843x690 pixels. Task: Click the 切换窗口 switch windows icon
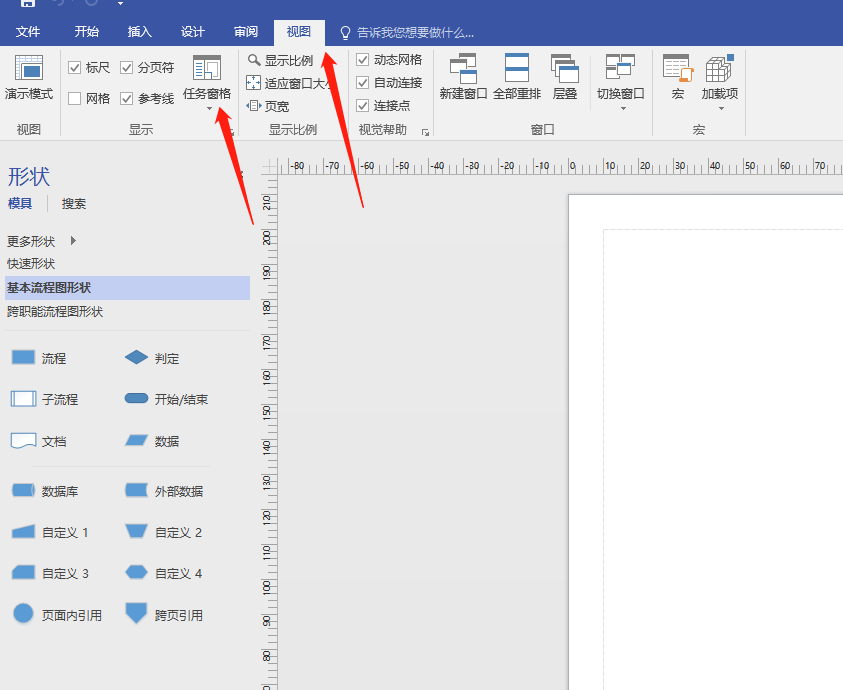pyautogui.click(x=620, y=67)
